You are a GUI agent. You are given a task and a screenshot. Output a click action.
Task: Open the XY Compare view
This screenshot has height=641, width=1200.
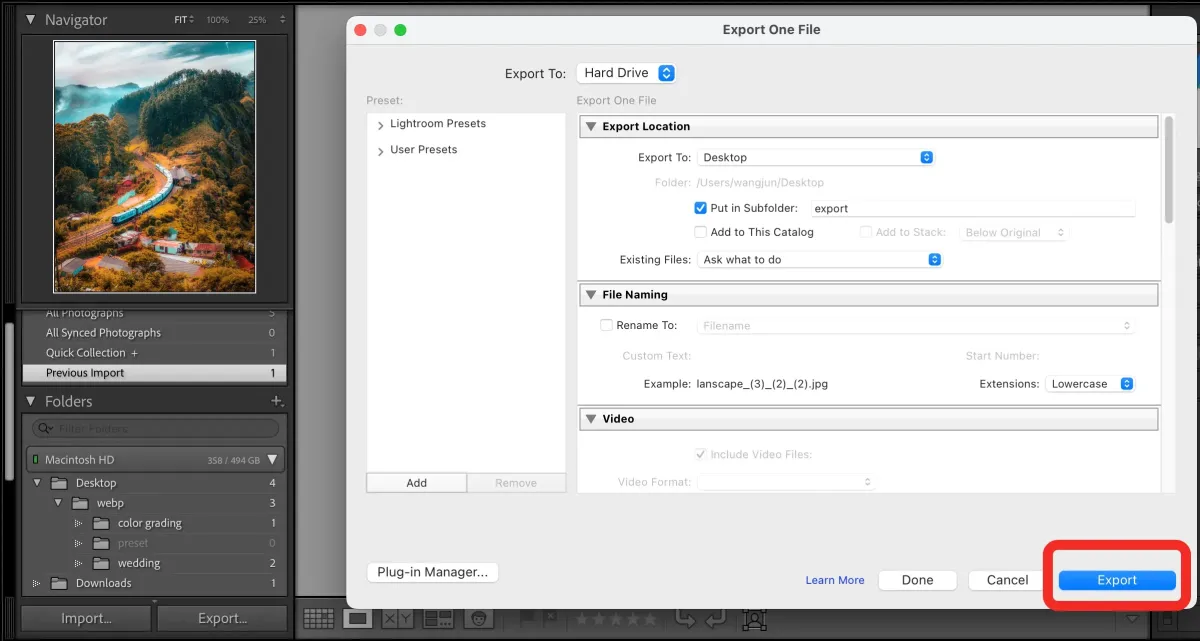(396, 619)
